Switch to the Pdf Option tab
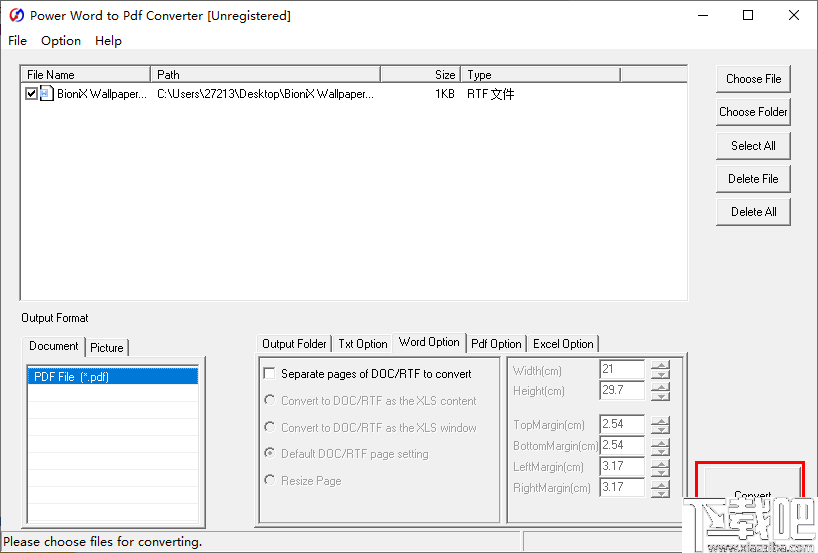The image size is (818, 553). [496, 344]
